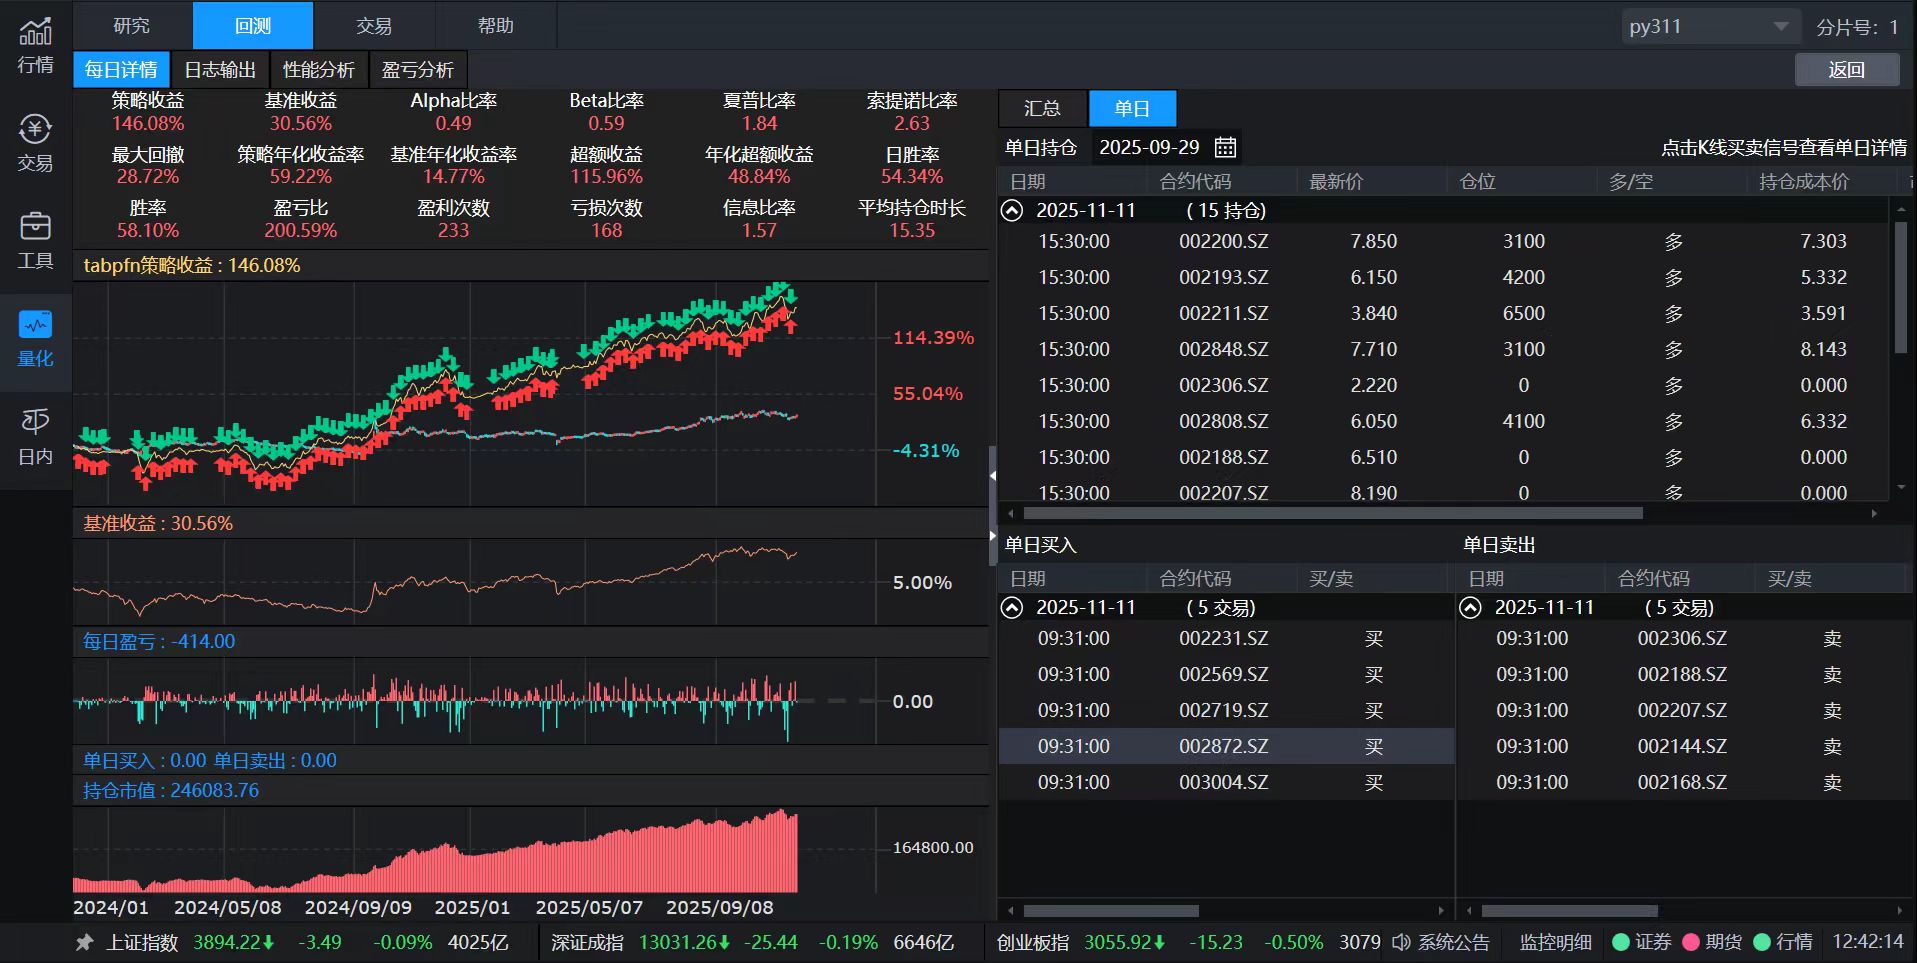Viewport: 1917px width, 963px height.
Task: Collapse the 2025-11-11 单日买入 group
Action: pyautogui.click(x=1011, y=607)
